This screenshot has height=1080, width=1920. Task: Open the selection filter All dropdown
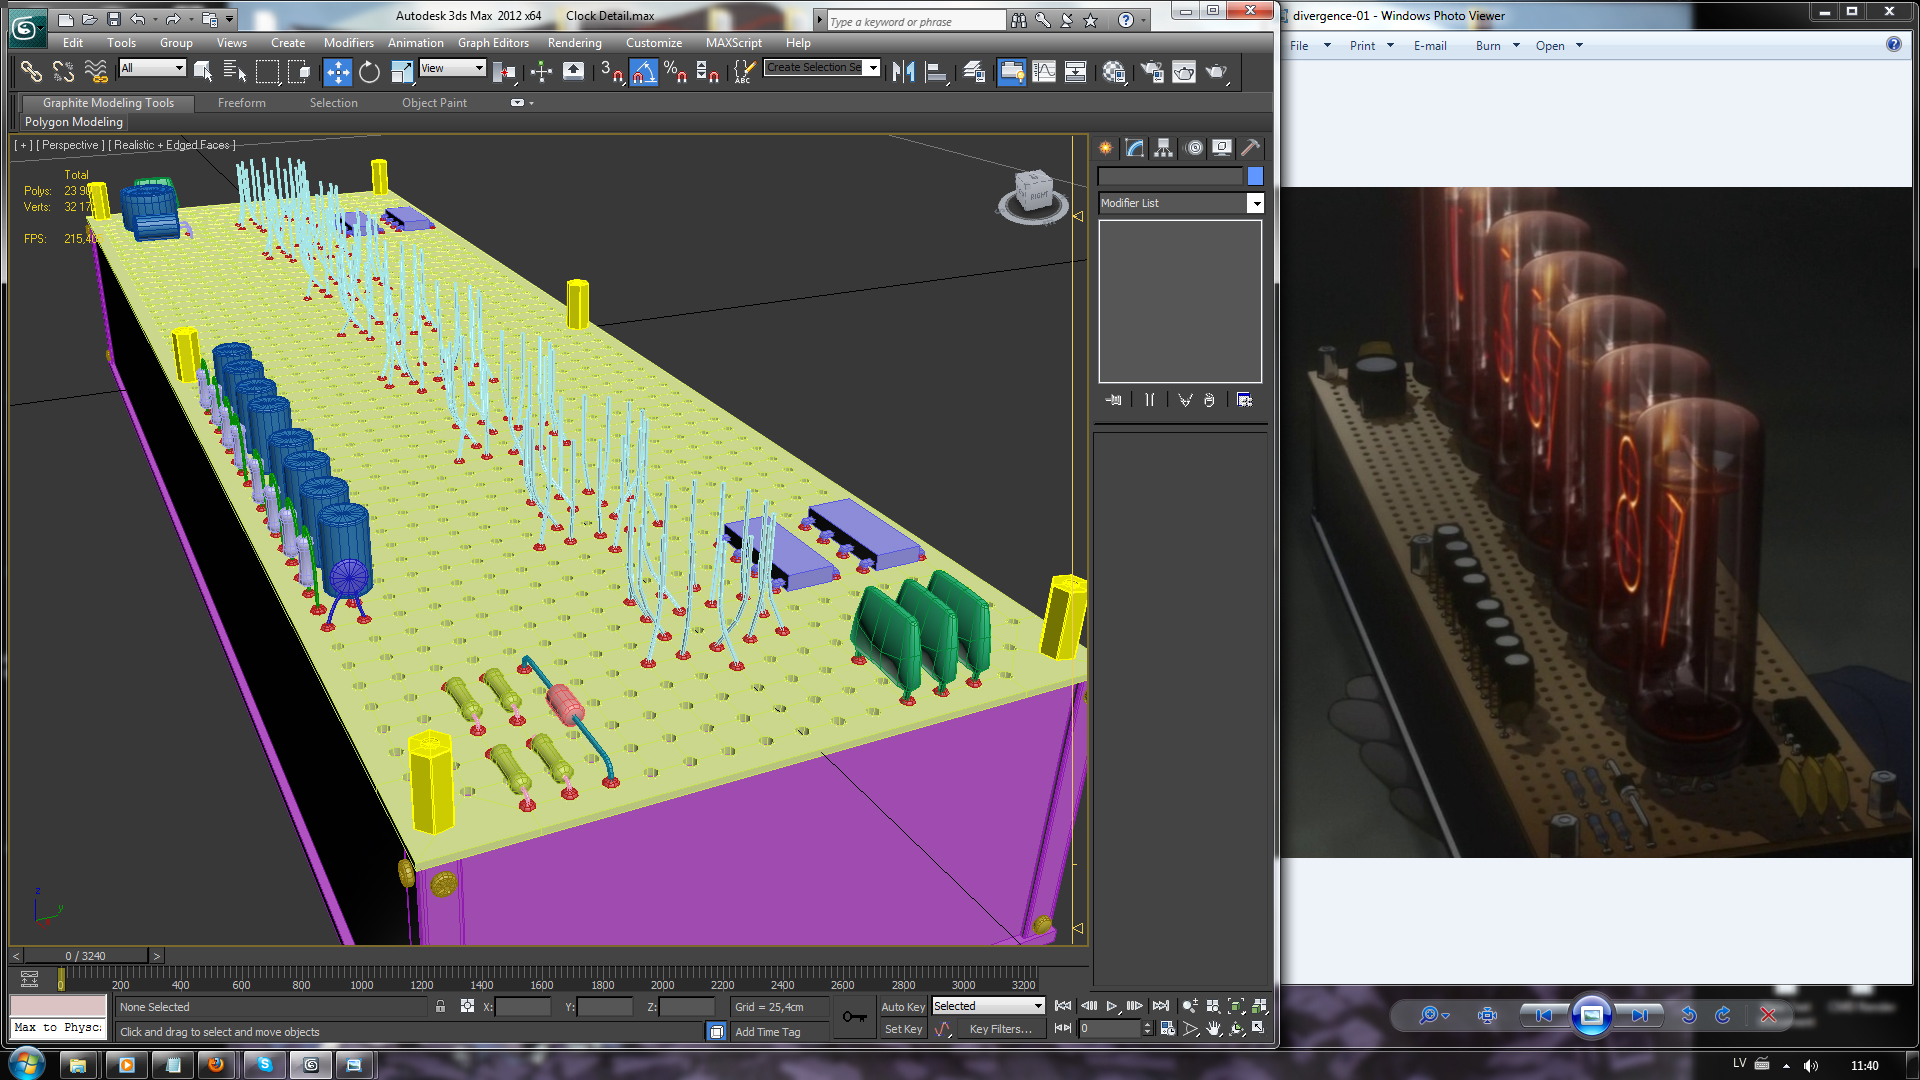click(x=152, y=68)
